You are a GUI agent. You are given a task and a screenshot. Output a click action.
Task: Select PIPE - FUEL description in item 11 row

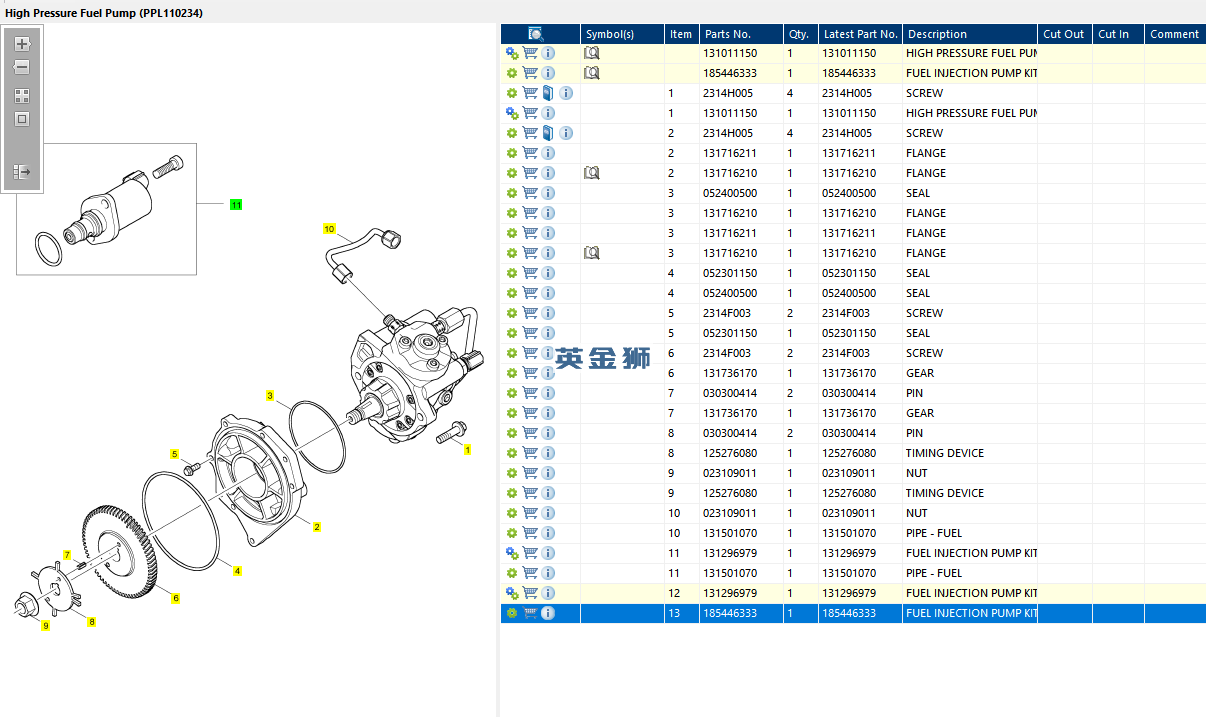coord(934,573)
